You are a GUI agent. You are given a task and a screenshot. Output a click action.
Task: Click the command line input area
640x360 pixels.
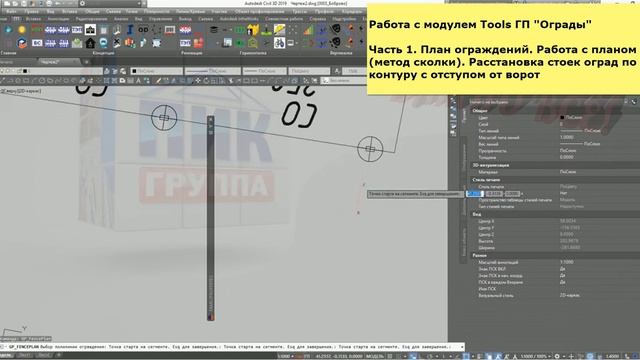231,347
